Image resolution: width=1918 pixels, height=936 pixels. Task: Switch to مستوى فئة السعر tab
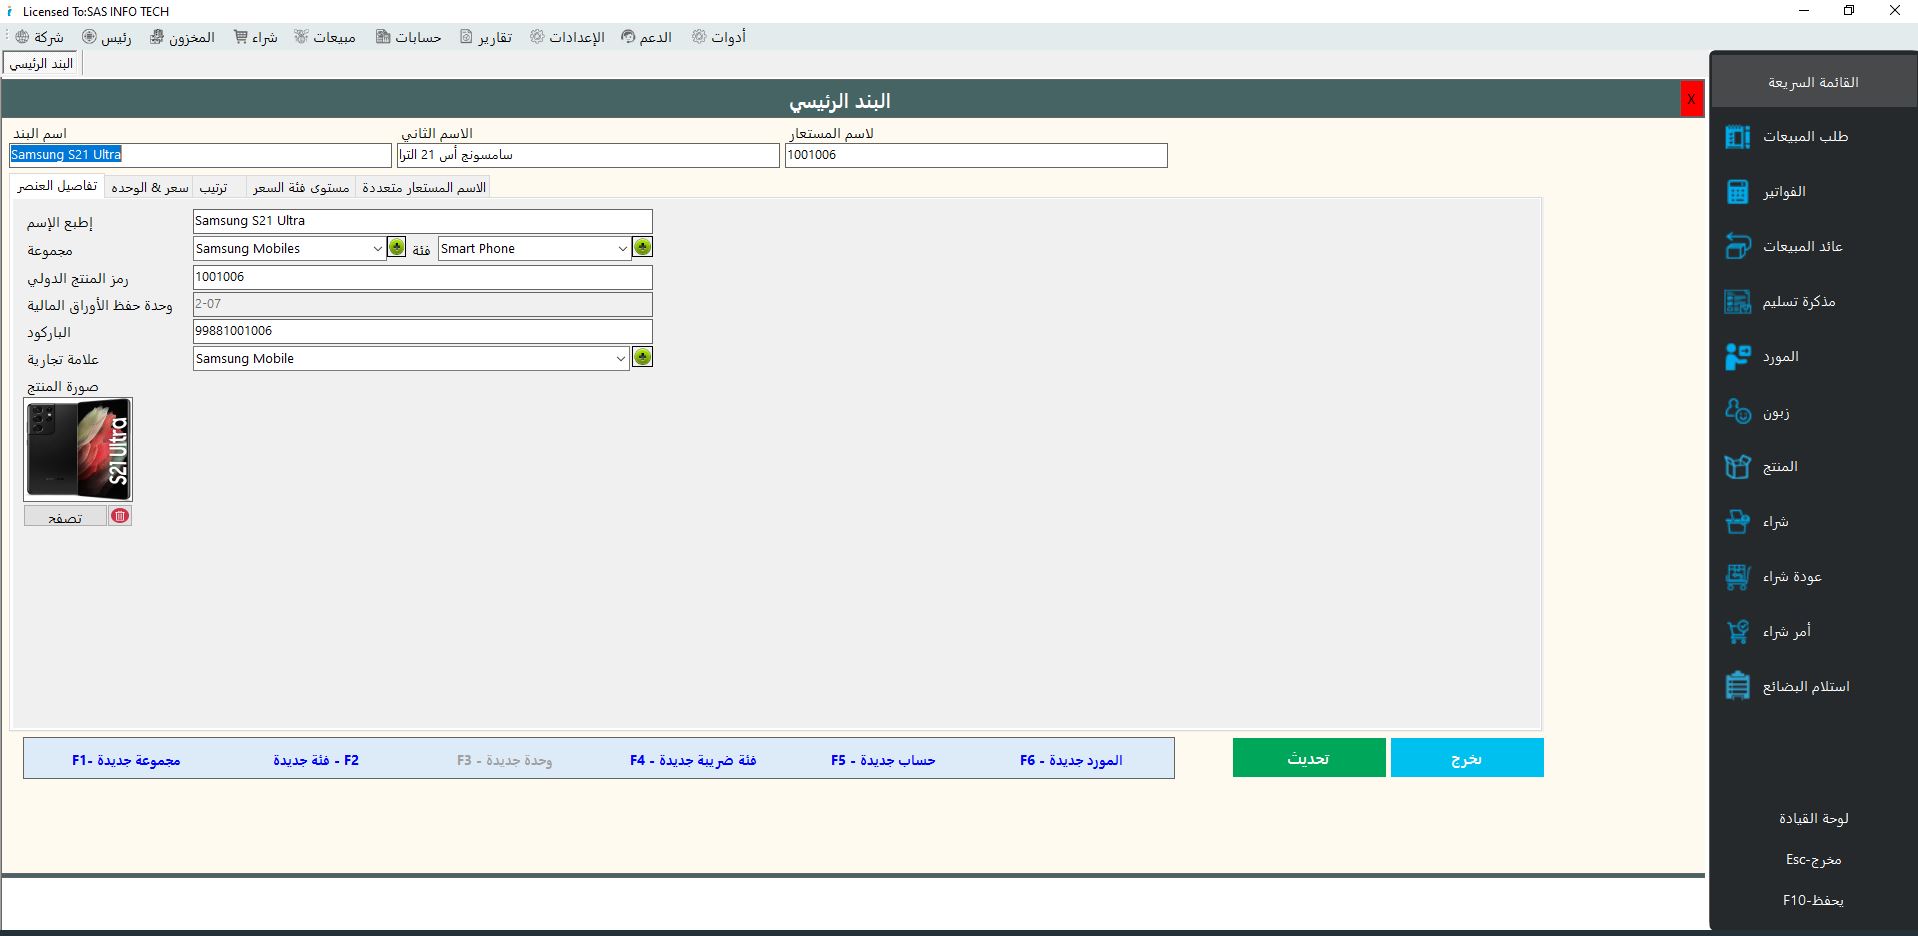pos(301,187)
